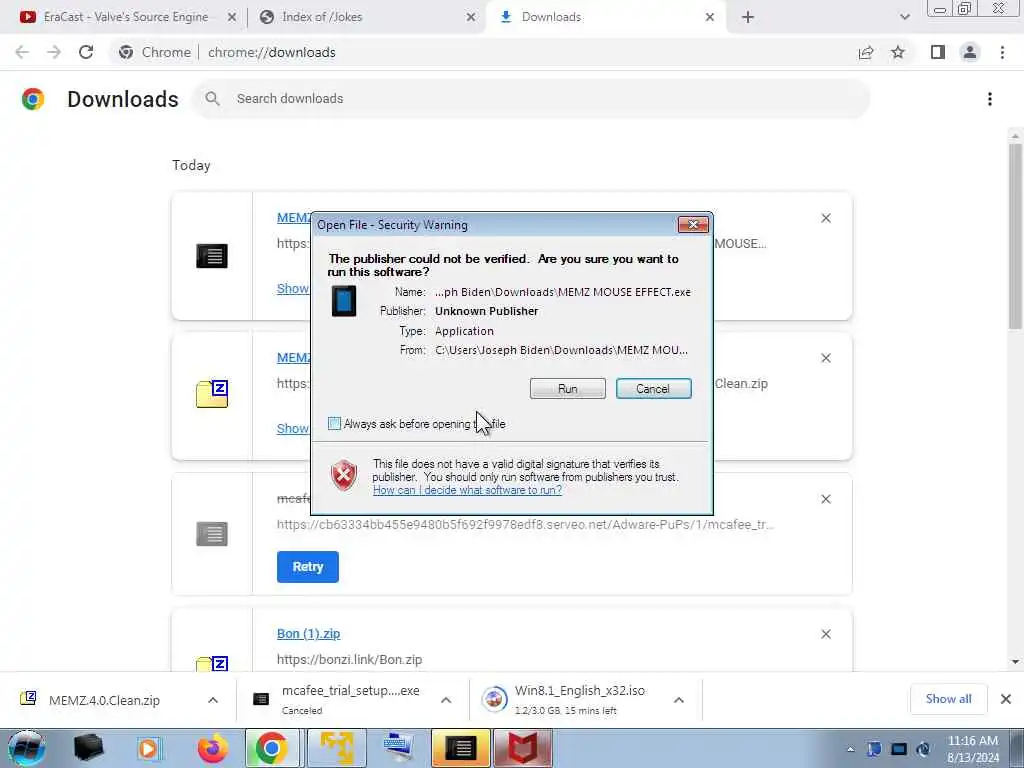Toggle the side panel icon

938,52
